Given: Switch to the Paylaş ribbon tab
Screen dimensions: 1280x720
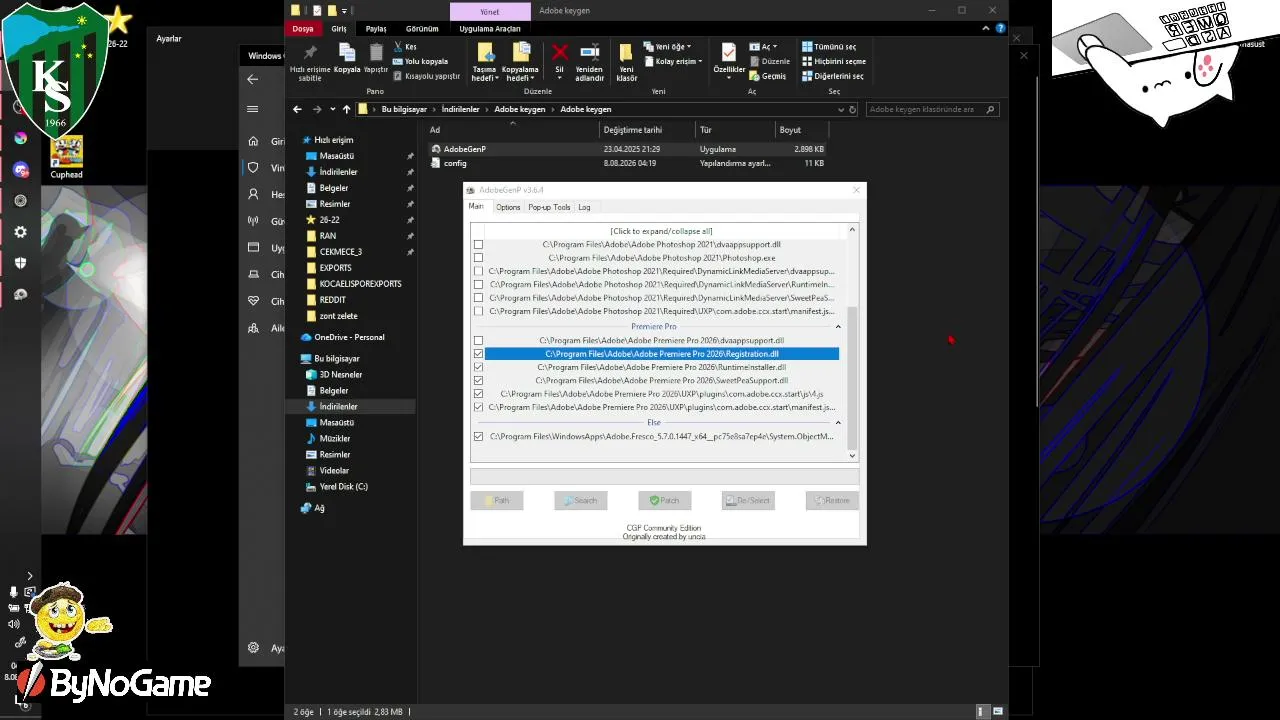Looking at the screenshot, I should [376, 29].
